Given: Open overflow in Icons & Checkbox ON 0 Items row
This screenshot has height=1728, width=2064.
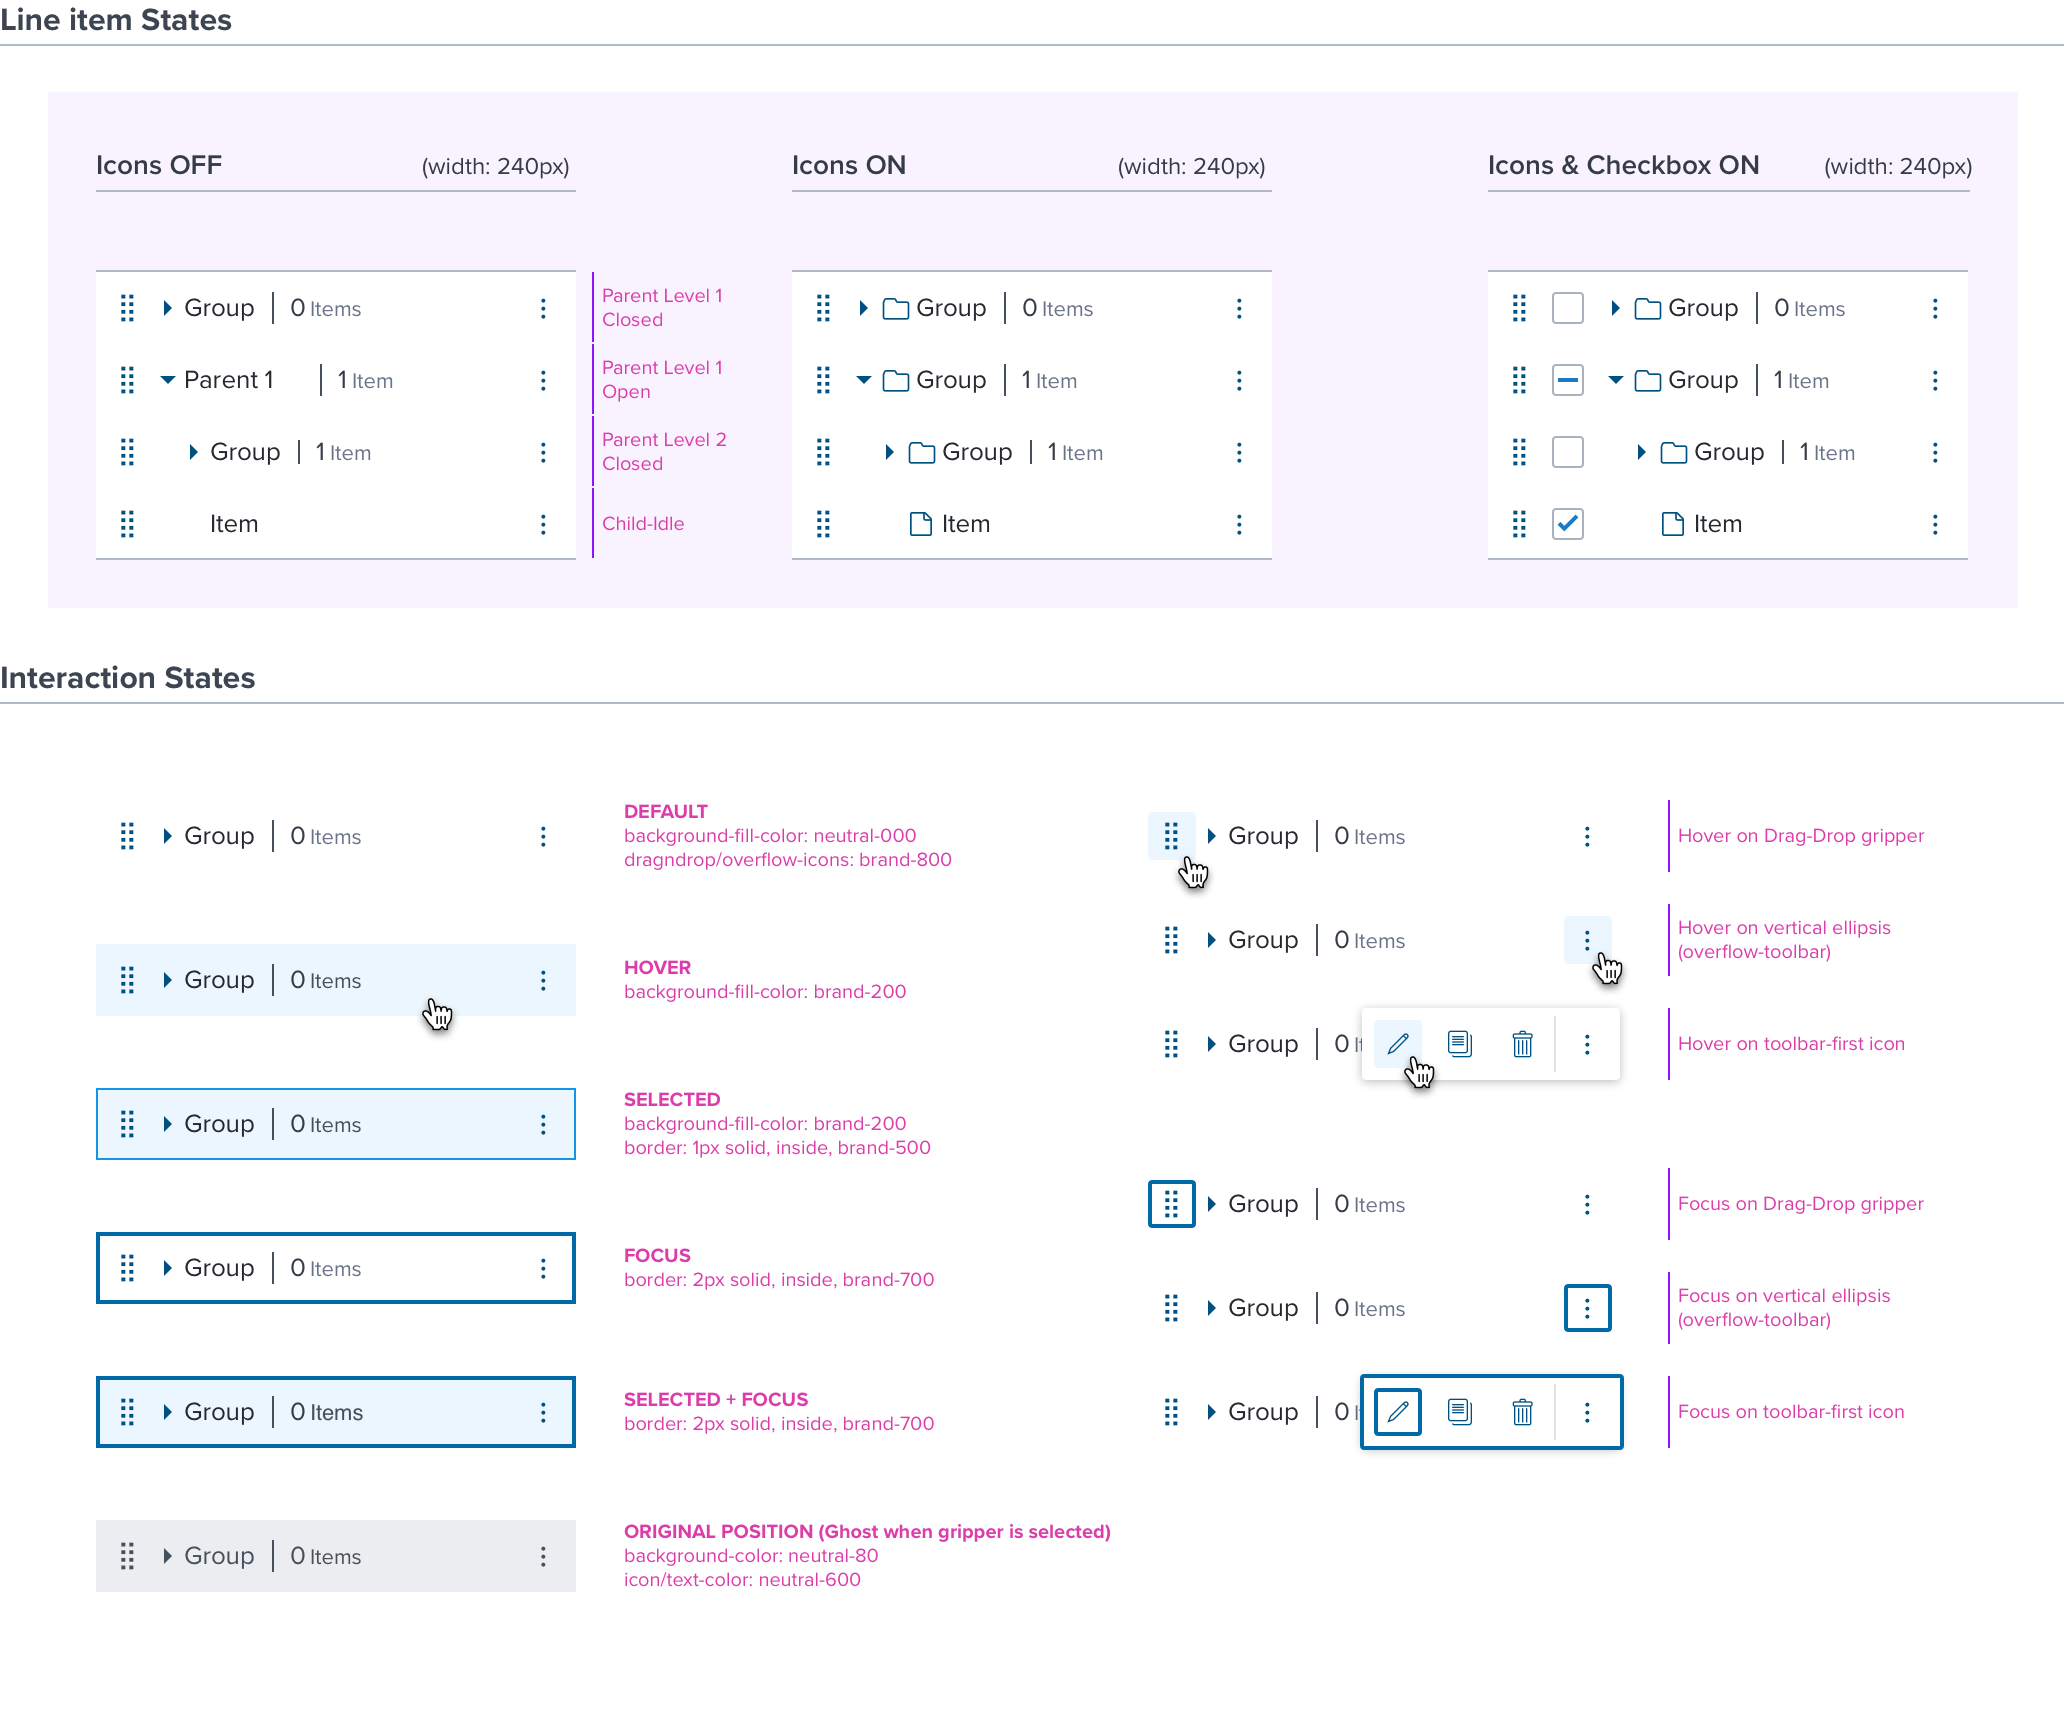Looking at the screenshot, I should [1935, 308].
